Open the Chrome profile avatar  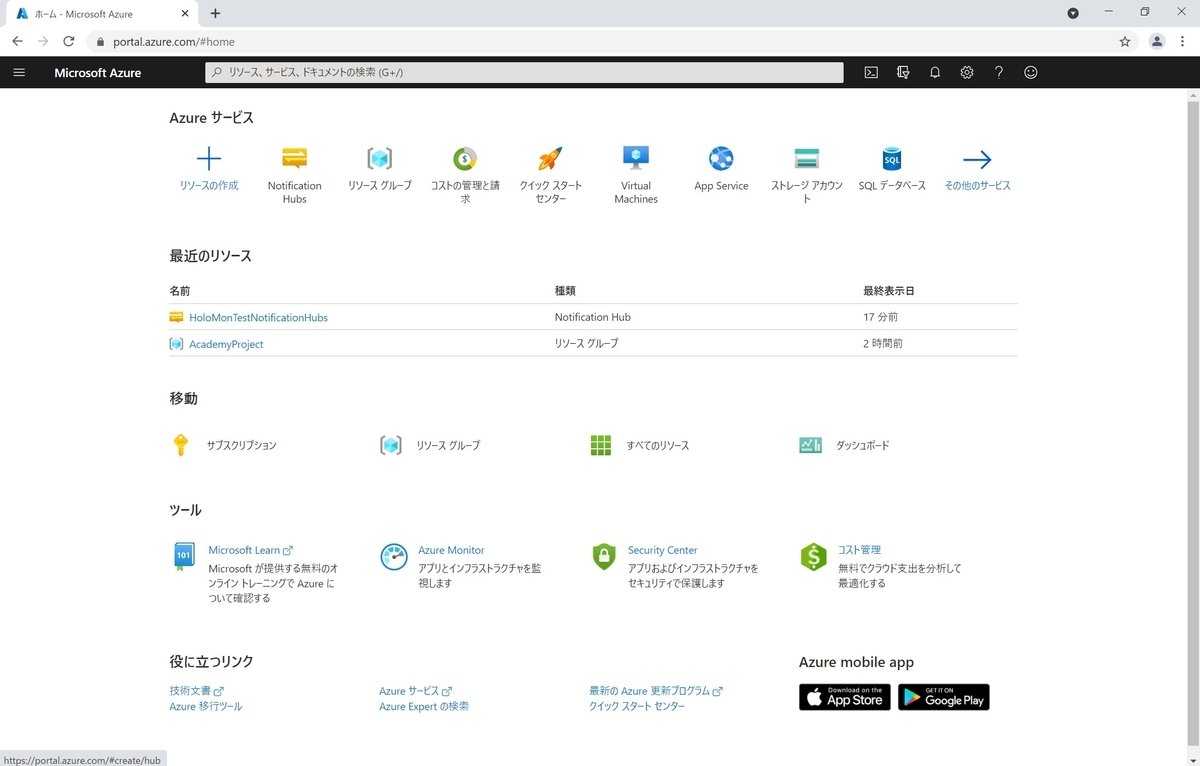[1157, 41]
